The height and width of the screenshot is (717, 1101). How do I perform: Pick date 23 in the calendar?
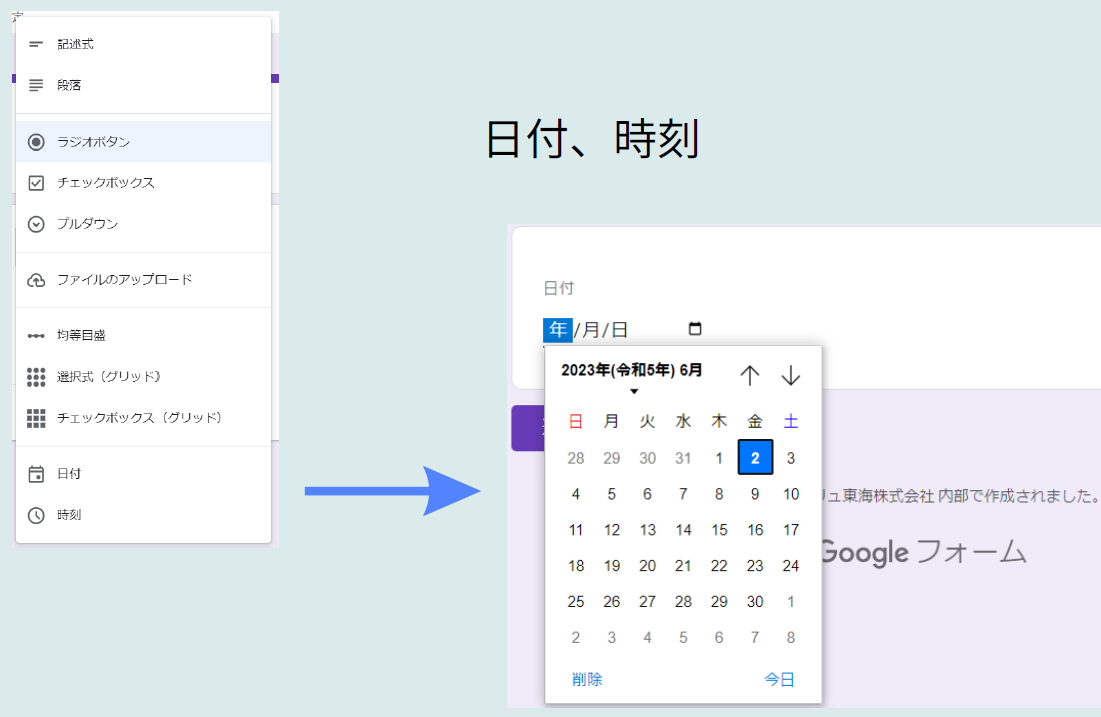(755, 565)
